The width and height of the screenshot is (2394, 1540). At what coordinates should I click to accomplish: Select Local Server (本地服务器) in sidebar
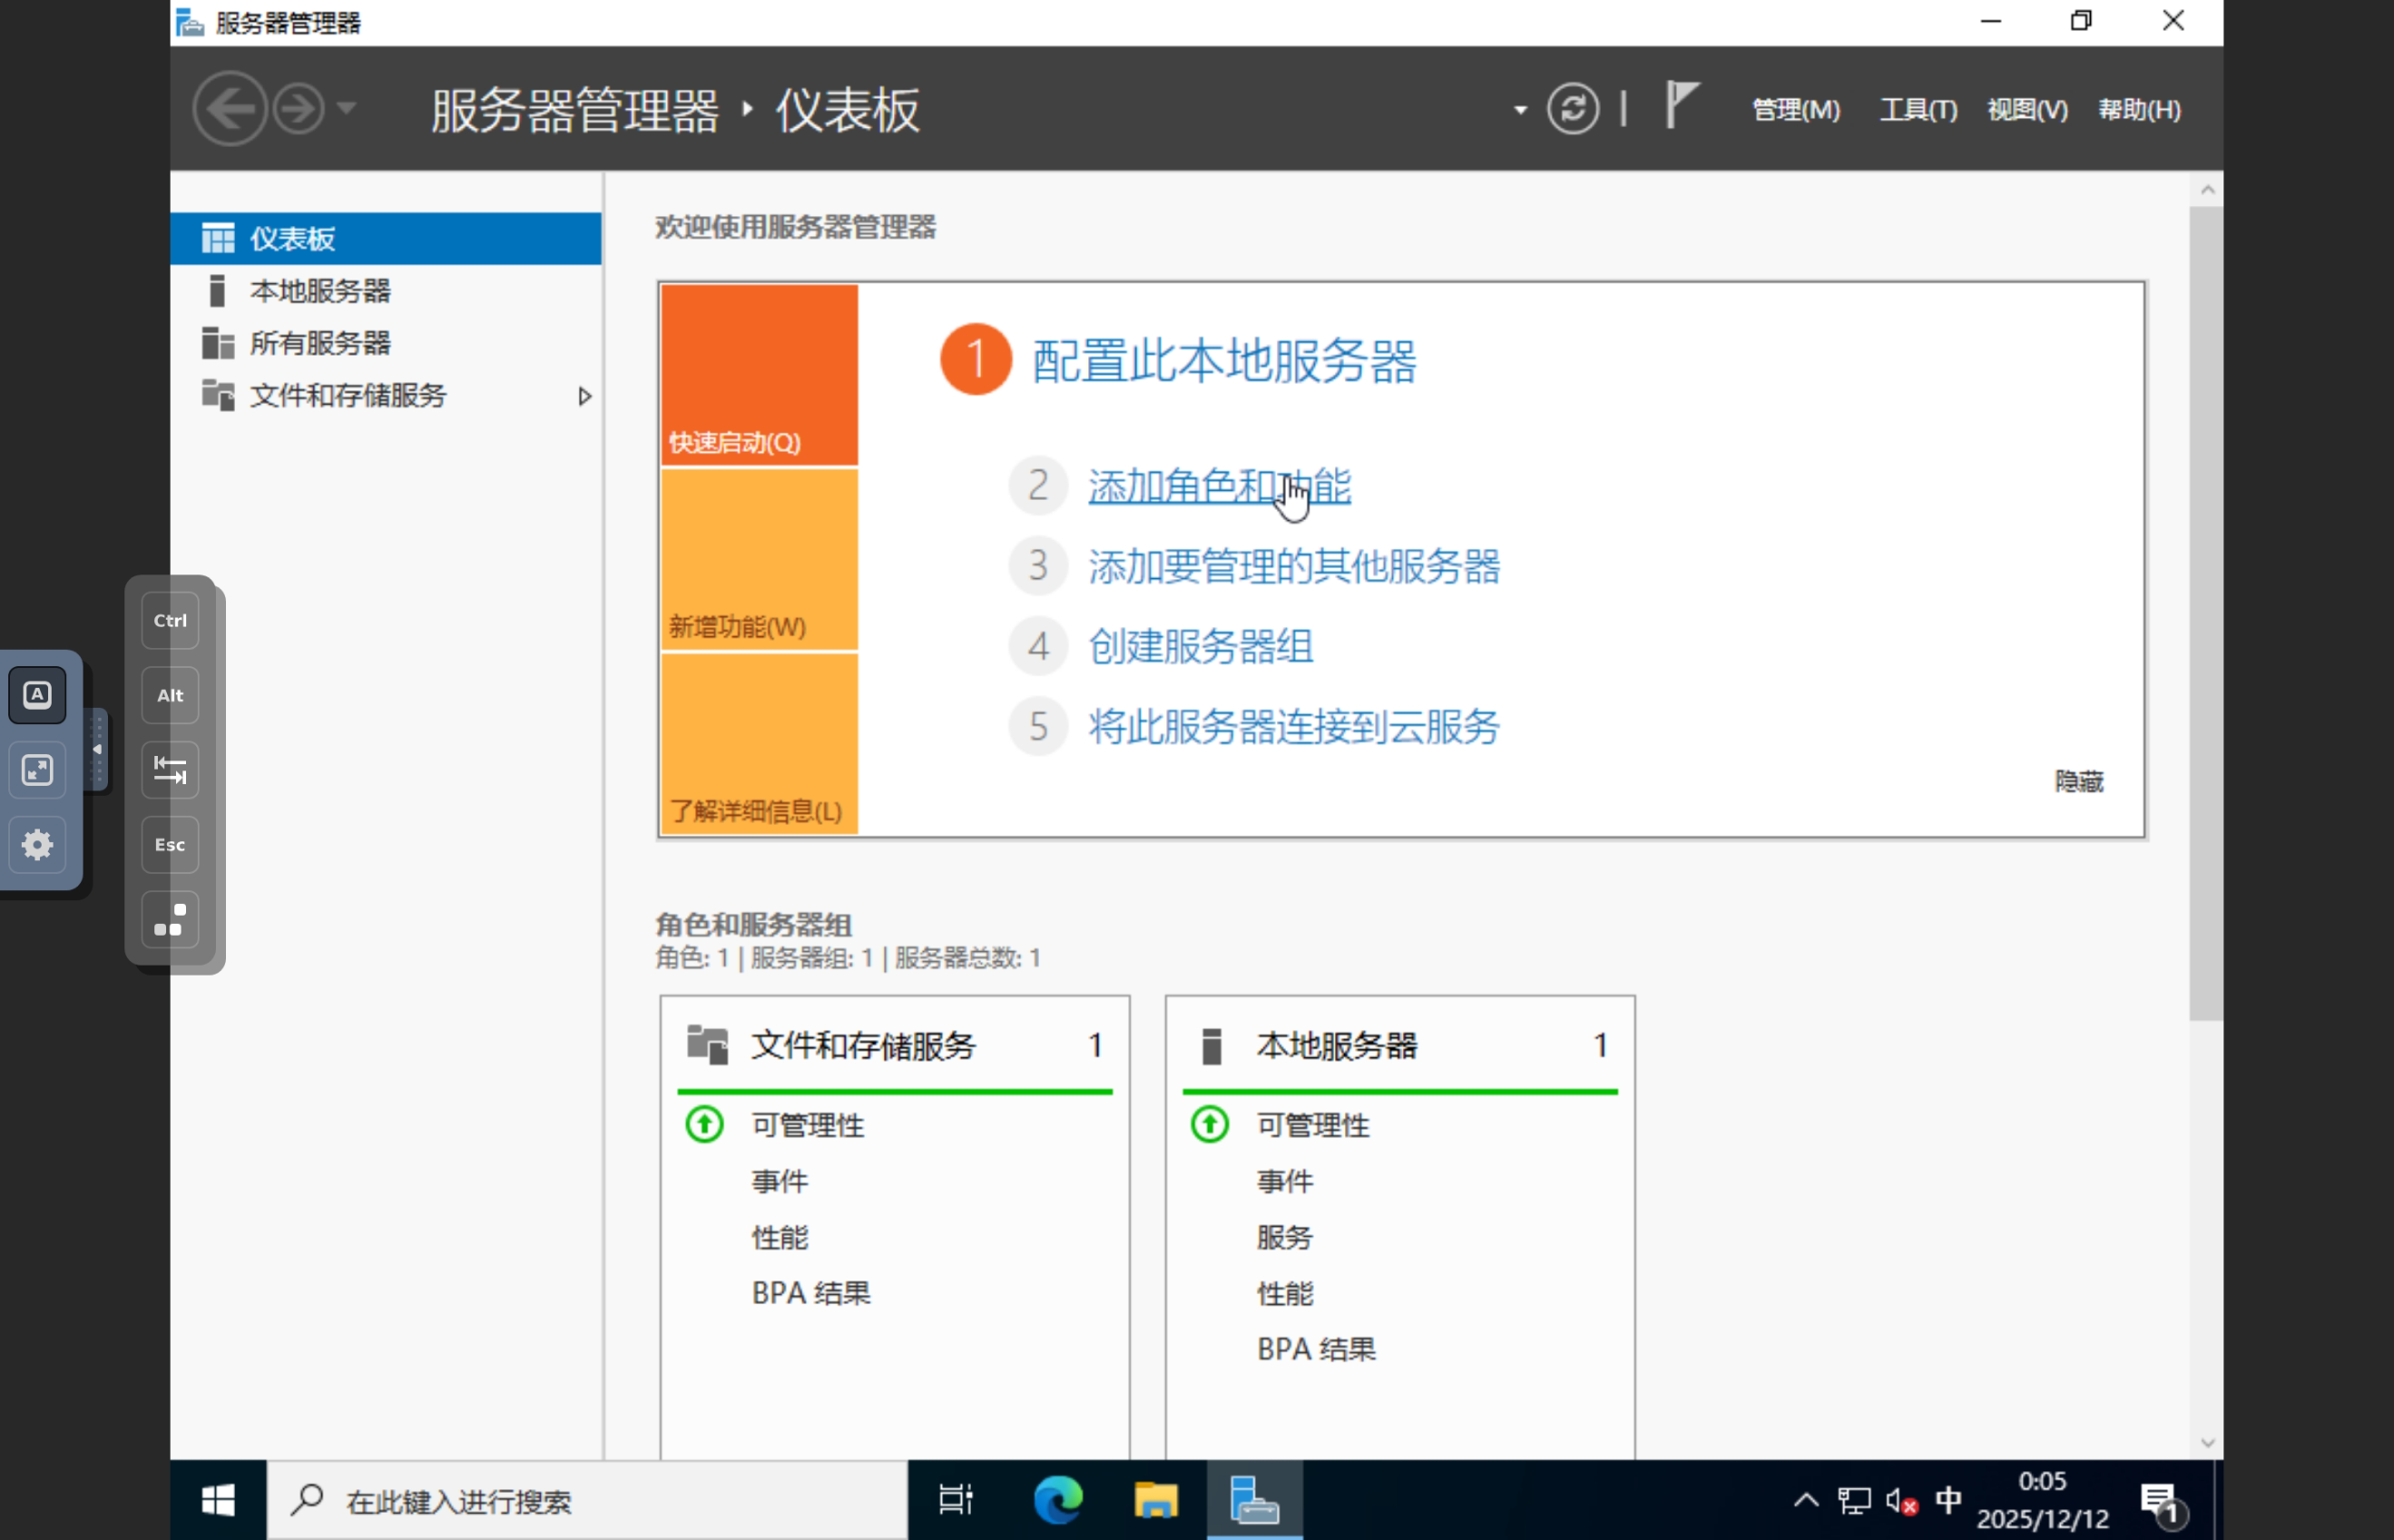click(319, 291)
